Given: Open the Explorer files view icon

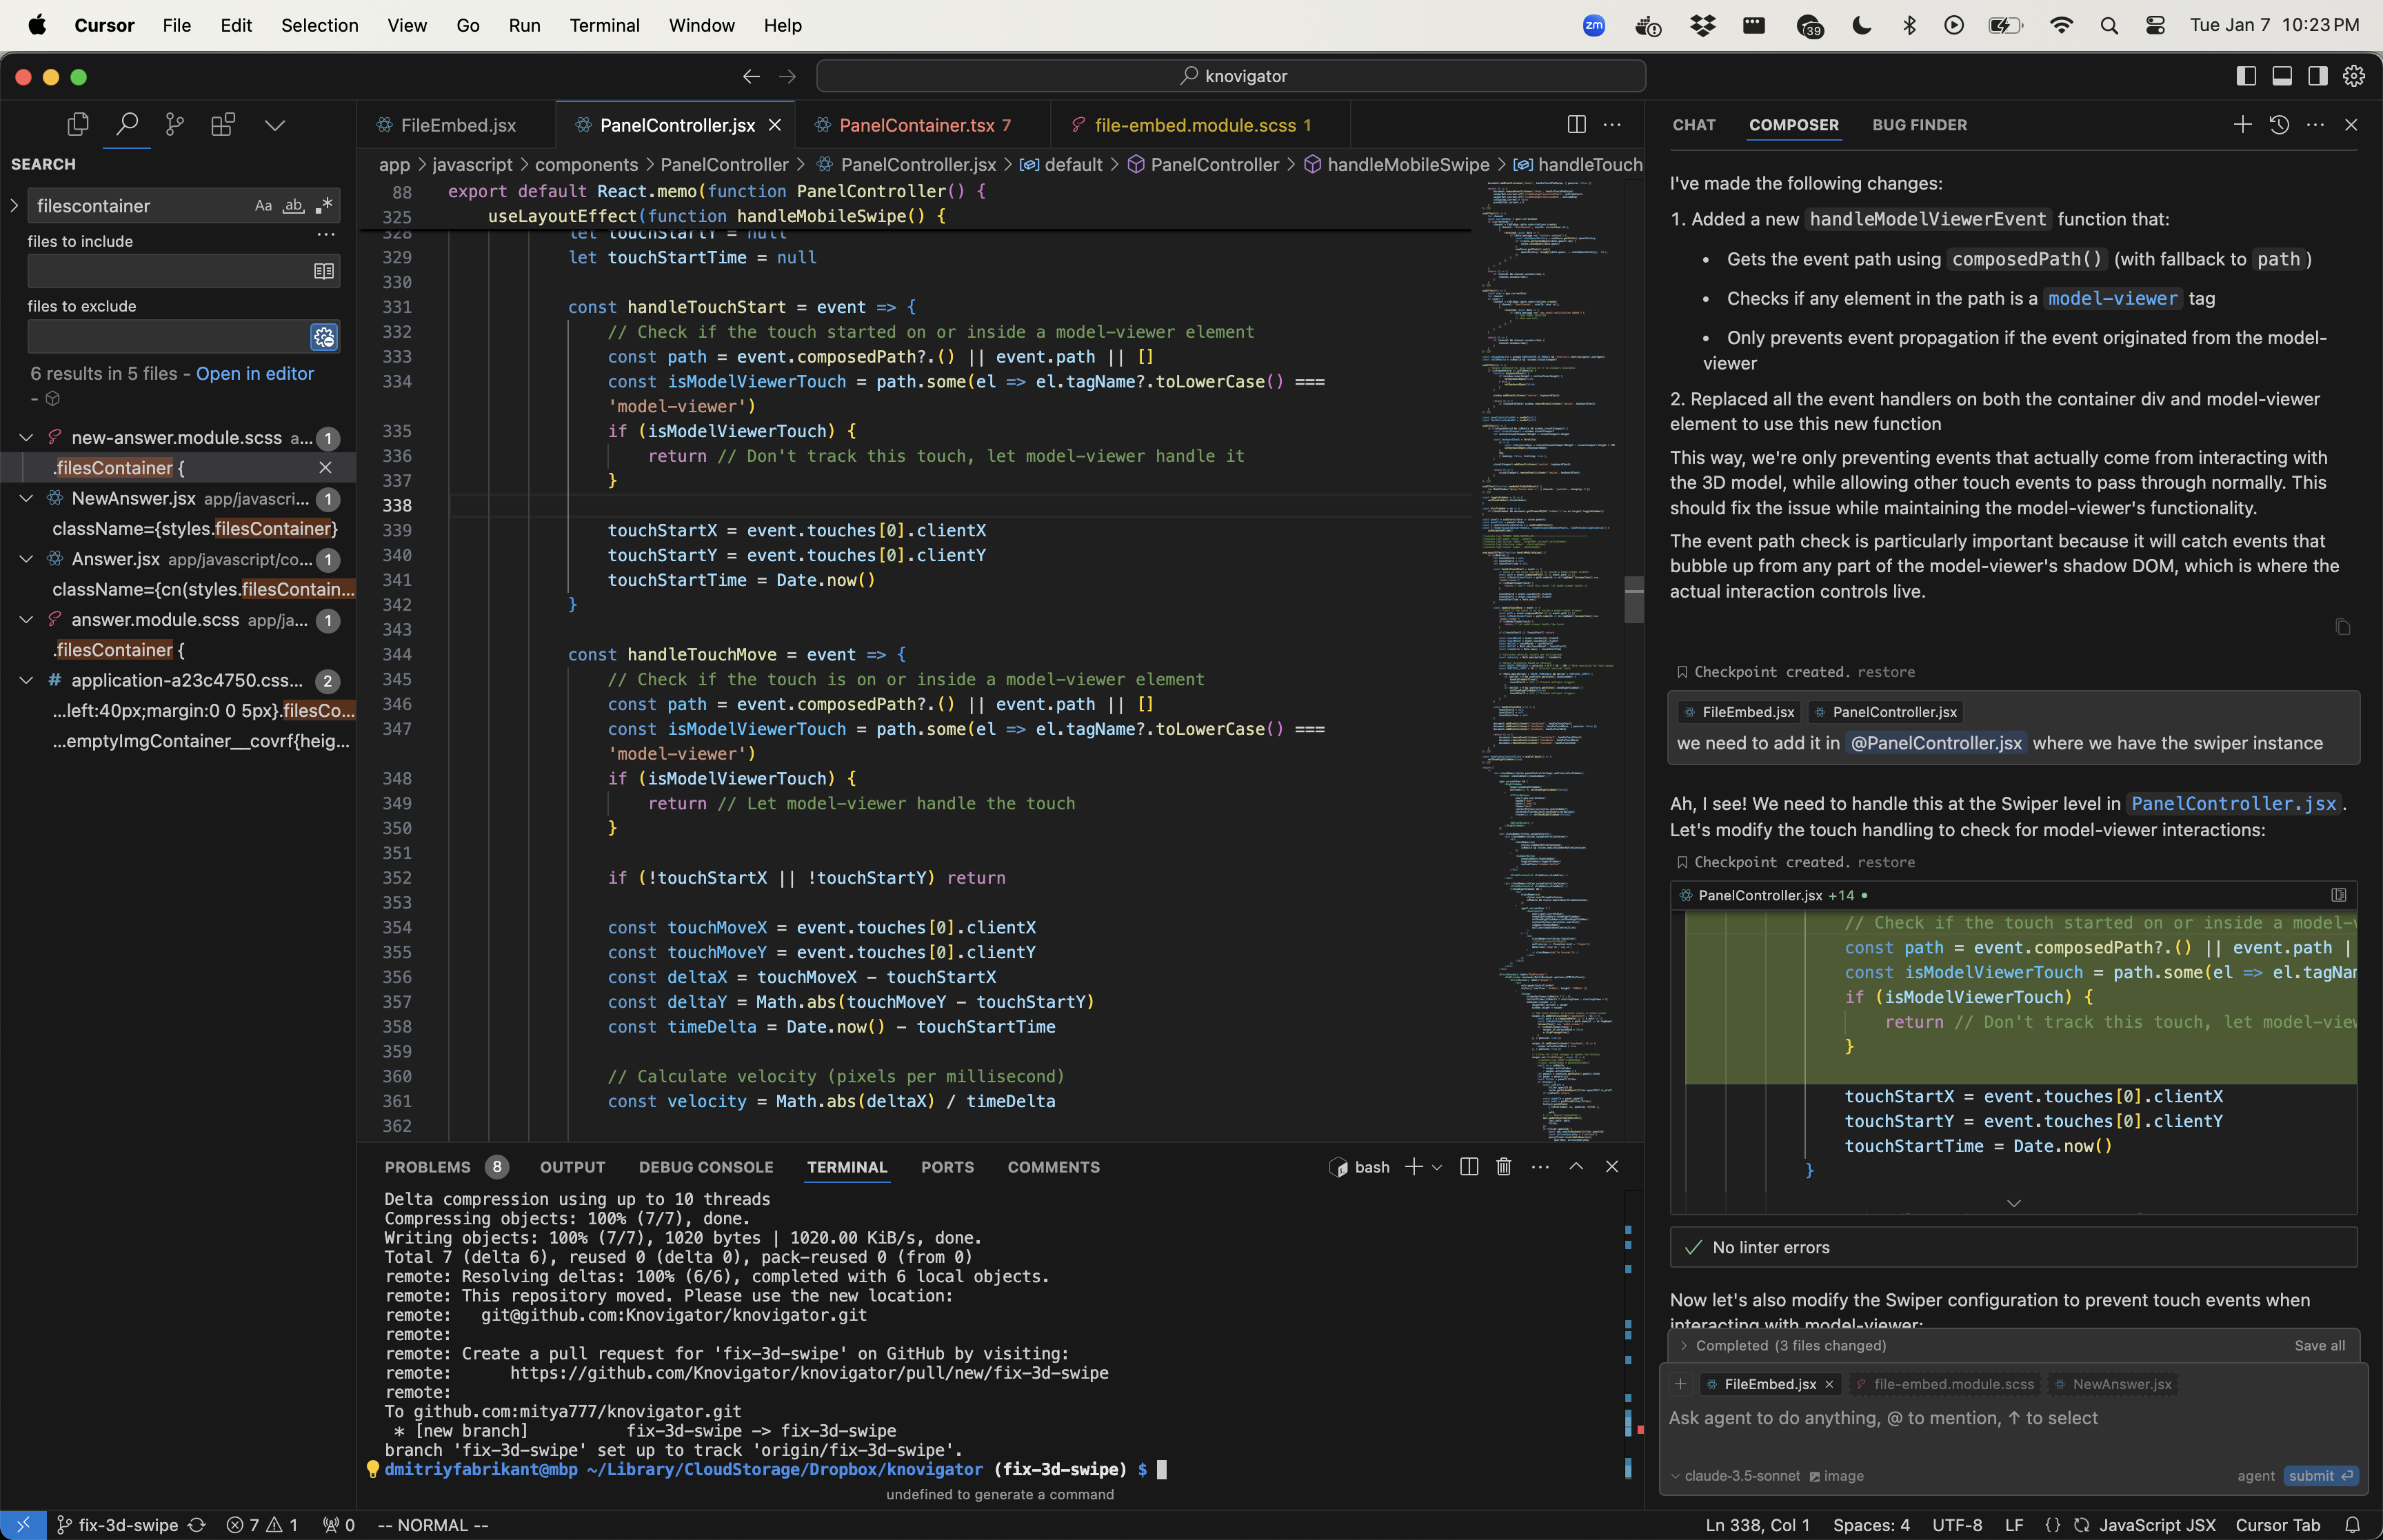Looking at the screenshot, I should [x=78, y=124].
